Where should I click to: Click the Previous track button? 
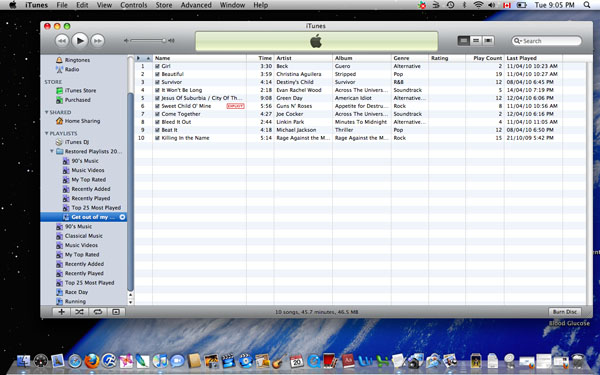tap(62, 41)
